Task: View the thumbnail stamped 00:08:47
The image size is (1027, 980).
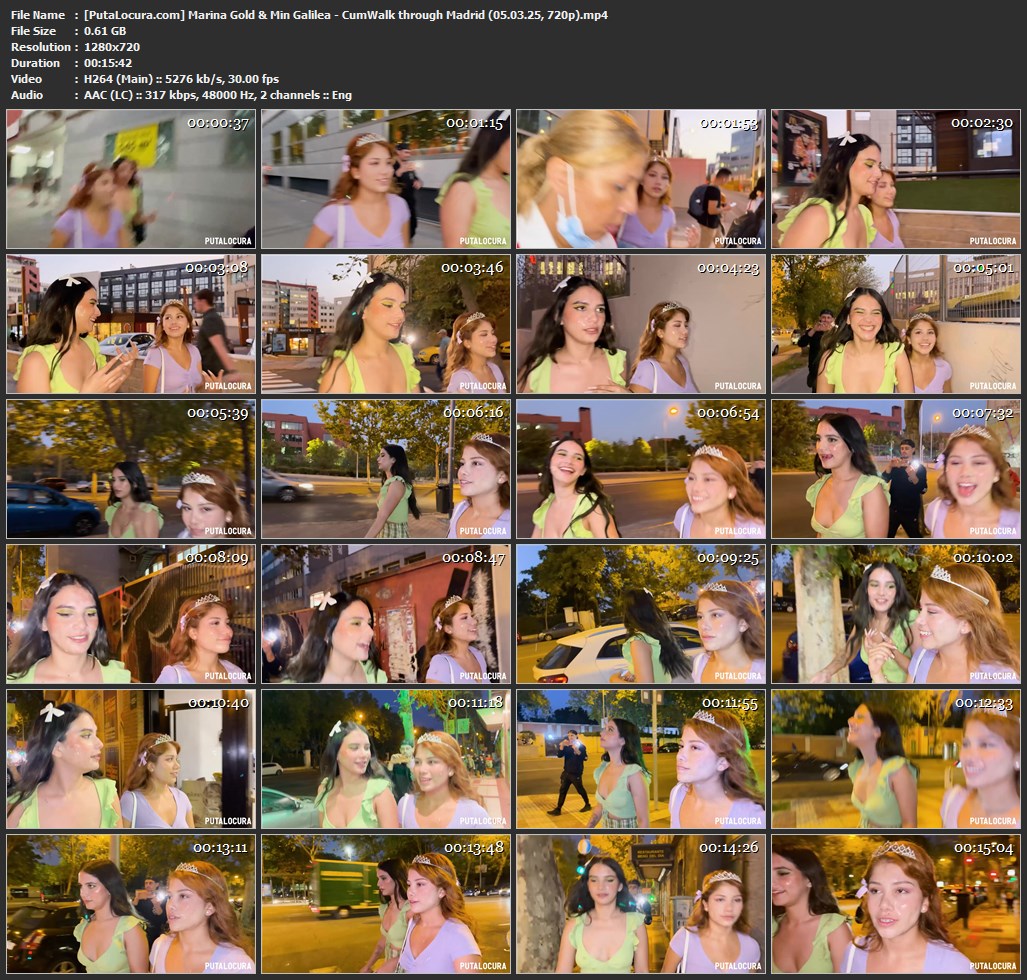Action: click(386, 614)
